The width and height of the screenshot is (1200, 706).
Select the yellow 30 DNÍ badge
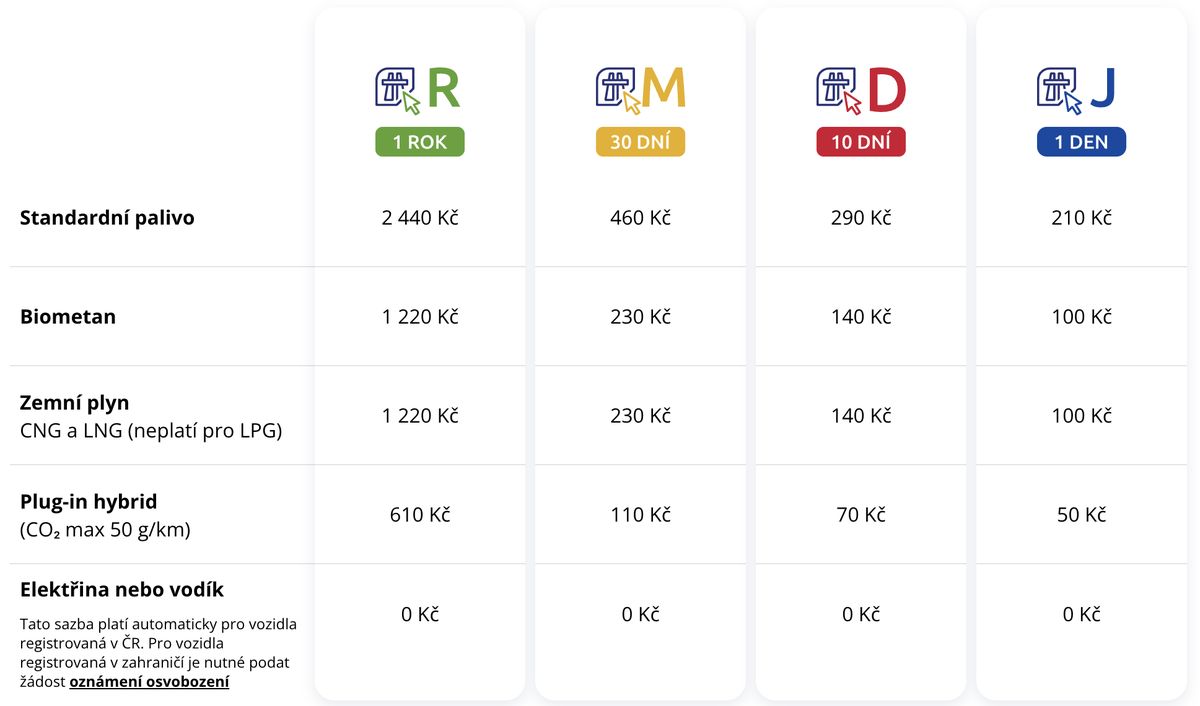click(x=640, y=142)
